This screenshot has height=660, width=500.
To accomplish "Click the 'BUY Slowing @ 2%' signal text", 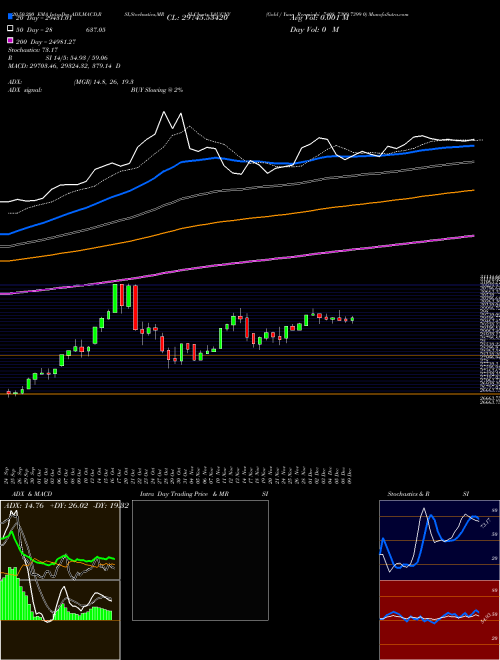I will (157, 90).
